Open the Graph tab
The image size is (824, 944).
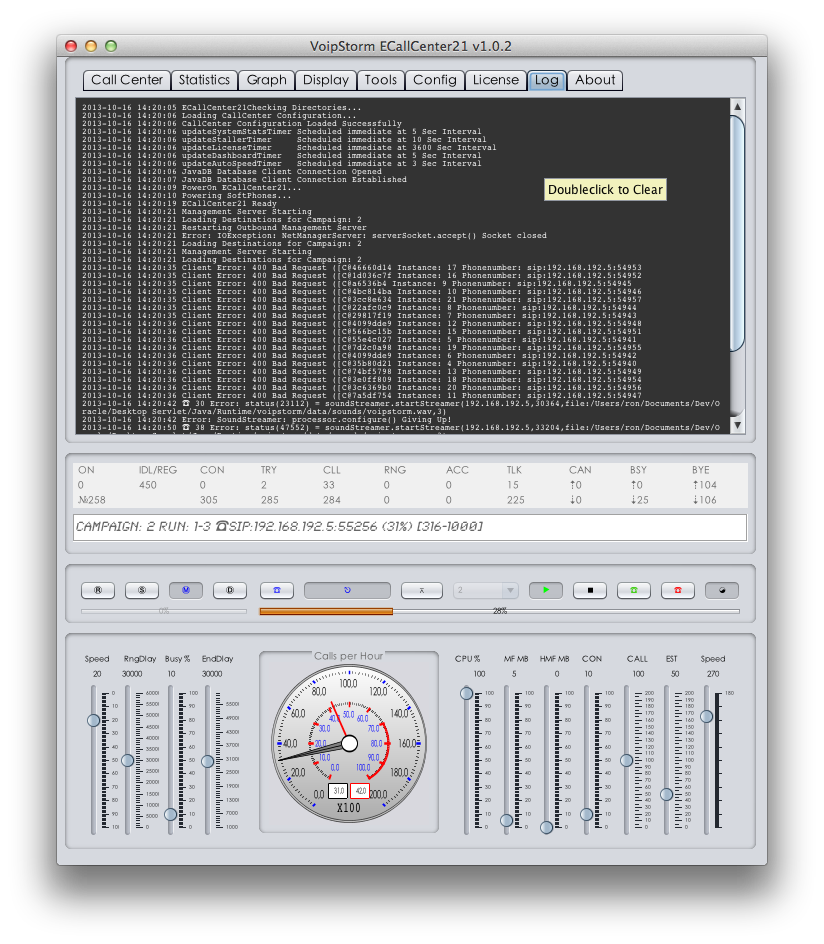pyautogui.click(x=267, y=80)
